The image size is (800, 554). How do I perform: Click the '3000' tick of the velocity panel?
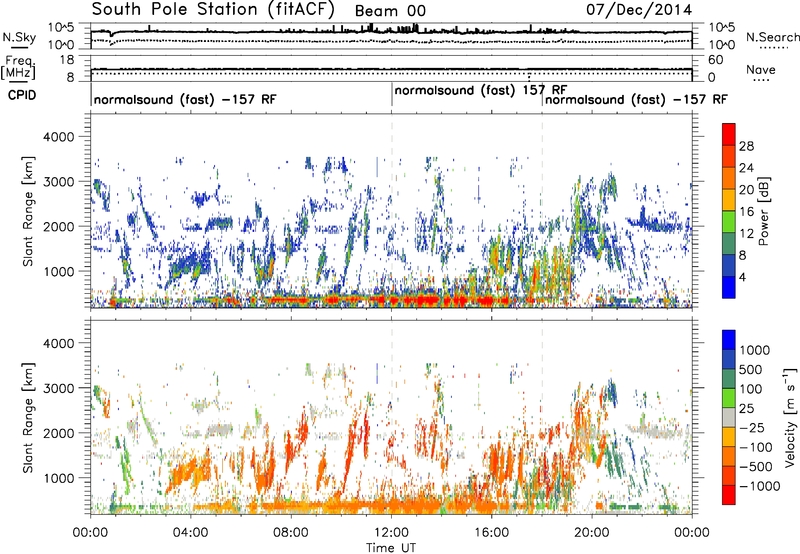(58, 388)
